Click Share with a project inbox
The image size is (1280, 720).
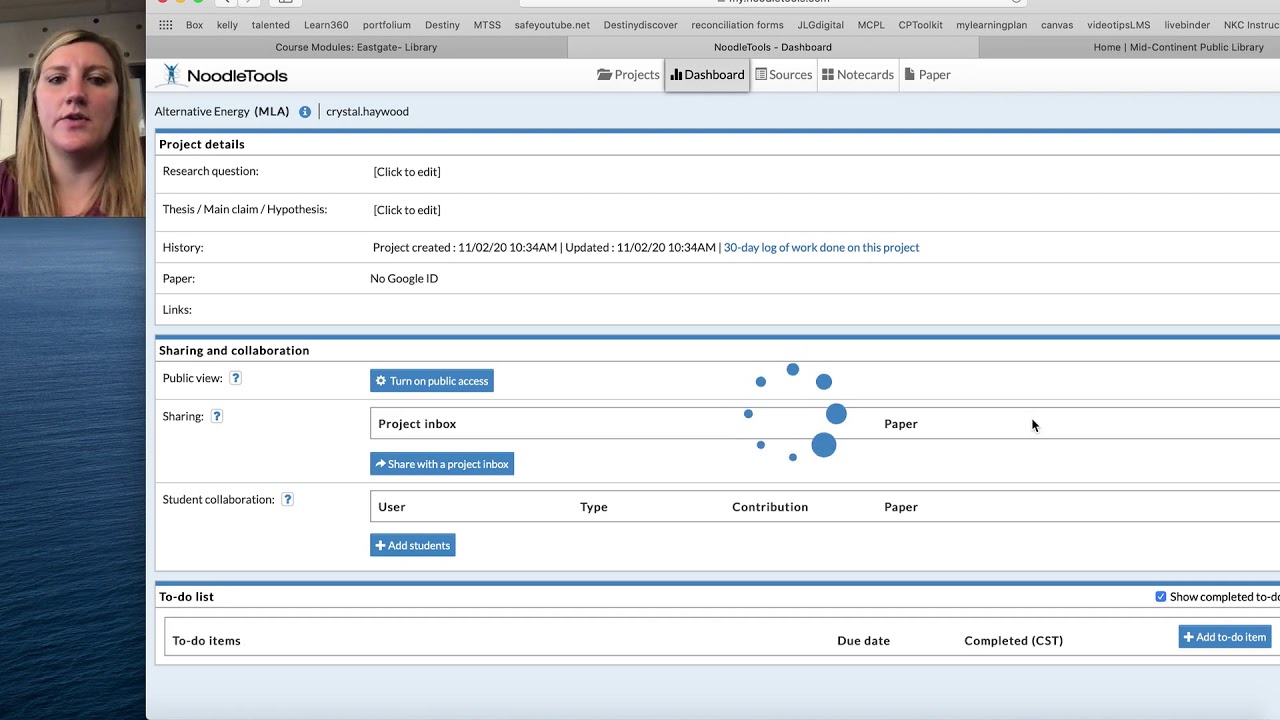tap(442, 464)
